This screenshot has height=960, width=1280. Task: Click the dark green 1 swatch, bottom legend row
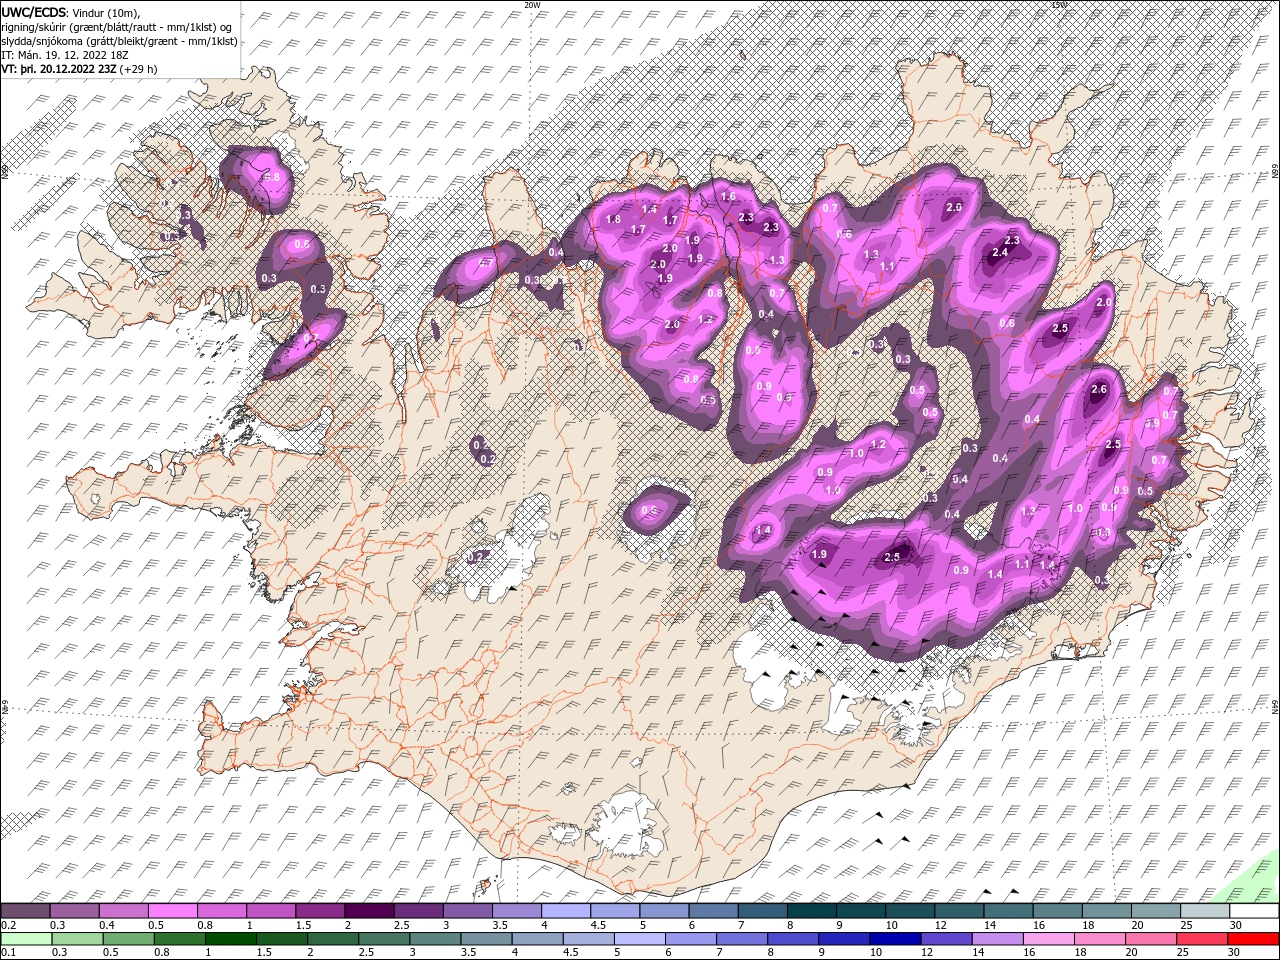229,939
